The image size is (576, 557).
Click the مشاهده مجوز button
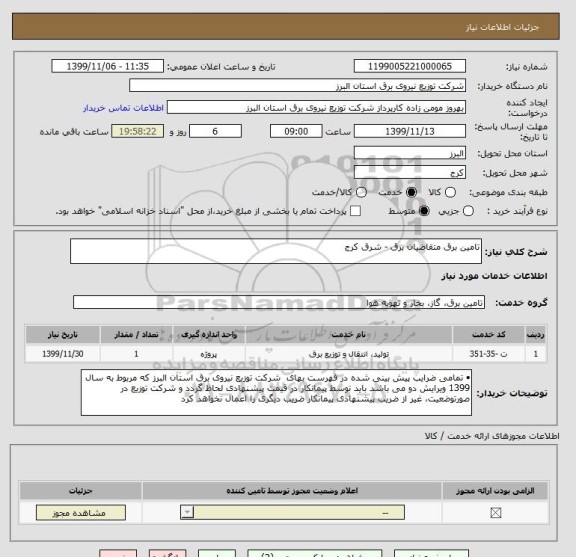(x=81, y=513)
